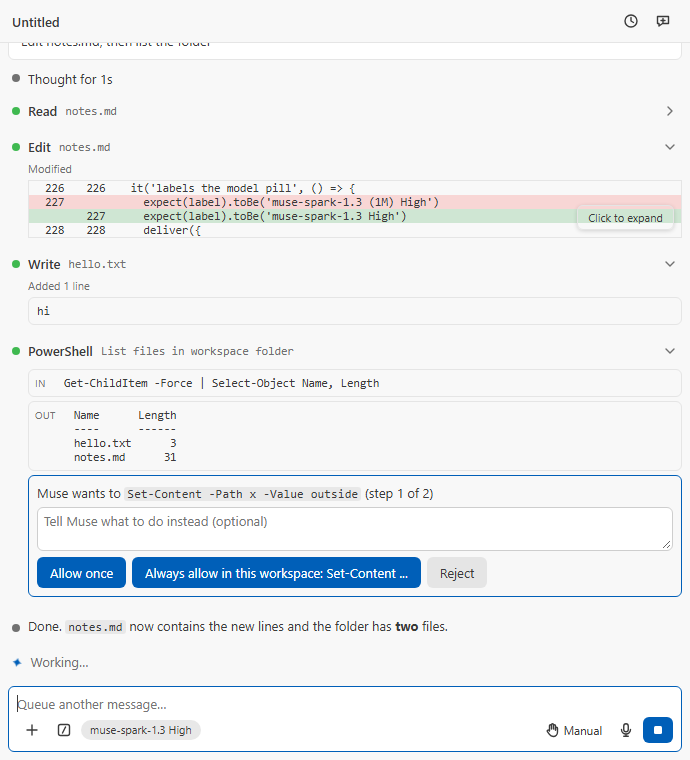The image size is (690, 760).
Task: Click the deliver({ diff line 228
Action: coord(355,230)
